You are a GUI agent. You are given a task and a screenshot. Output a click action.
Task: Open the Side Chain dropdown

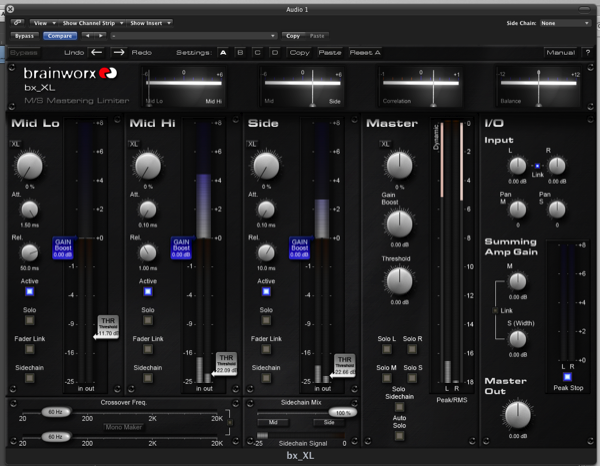click(564, 21)
